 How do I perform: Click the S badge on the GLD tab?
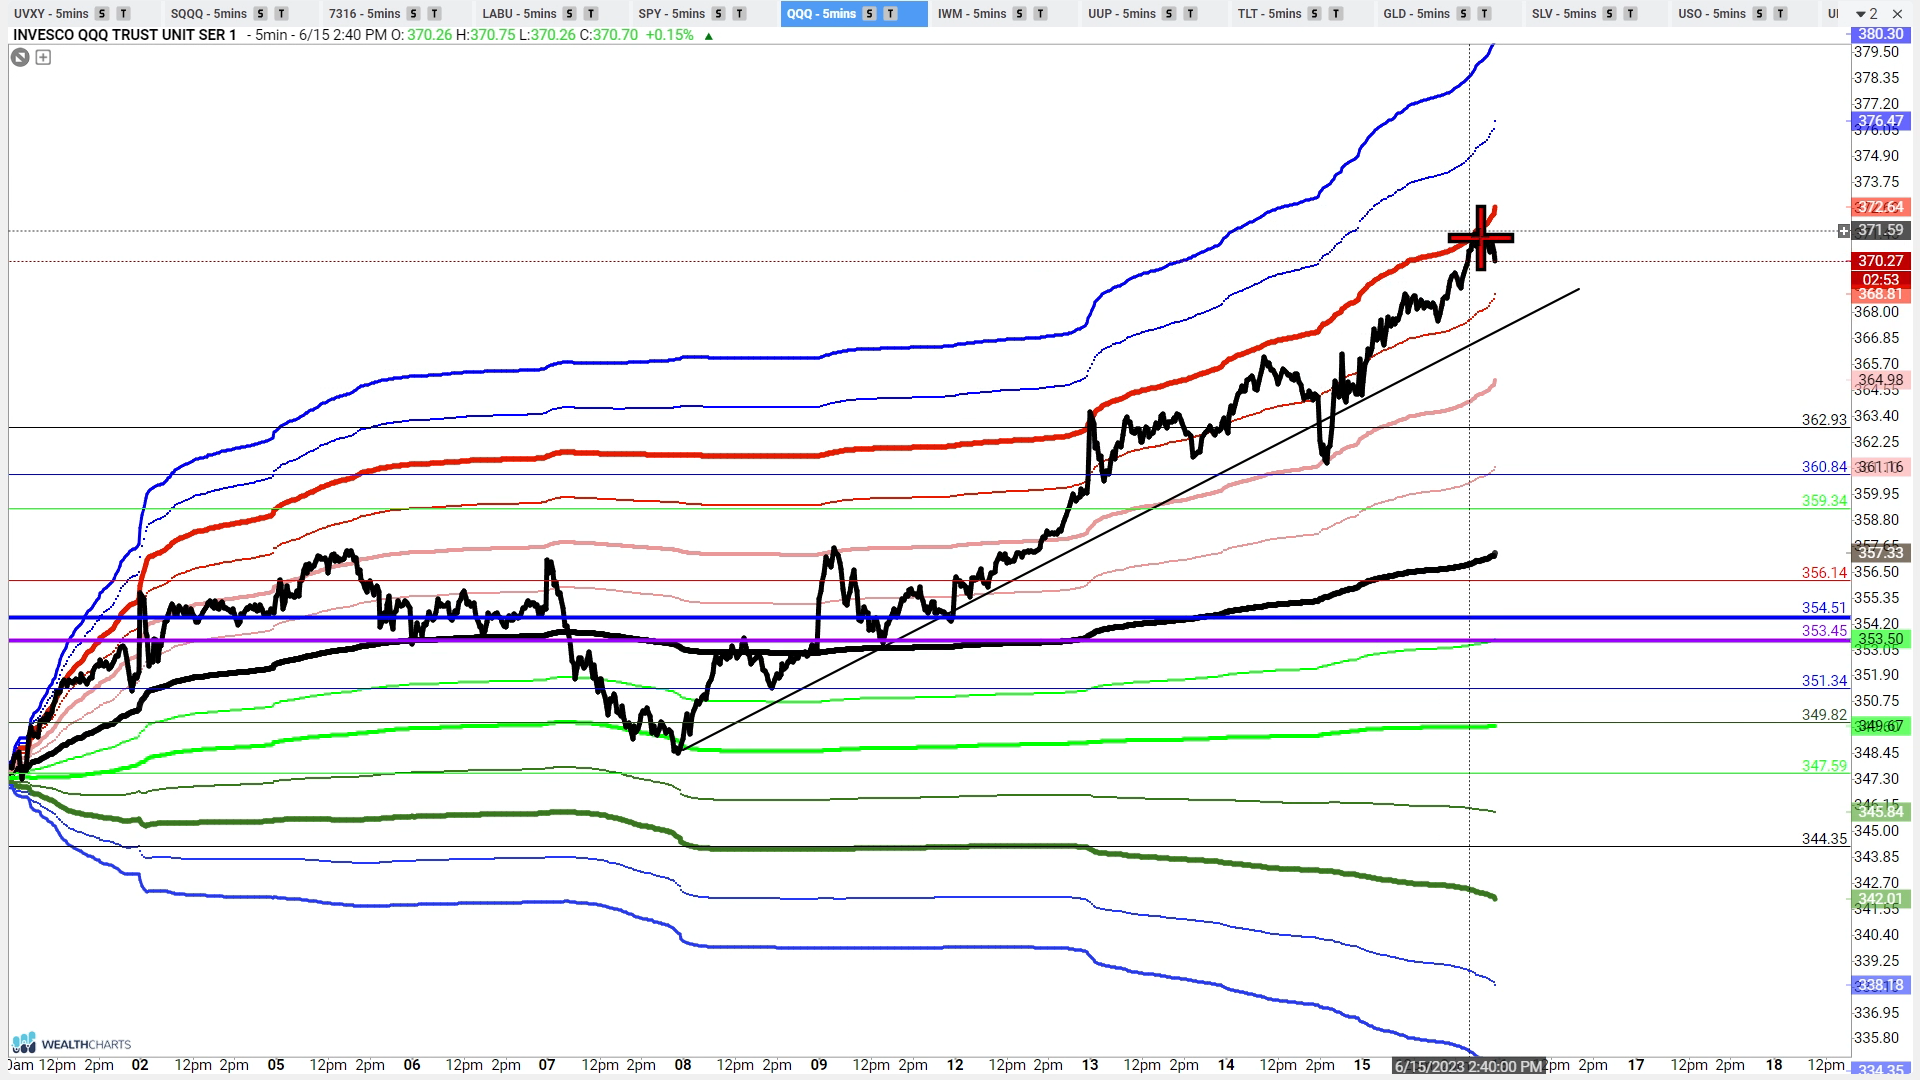[x=1463, y=14]
